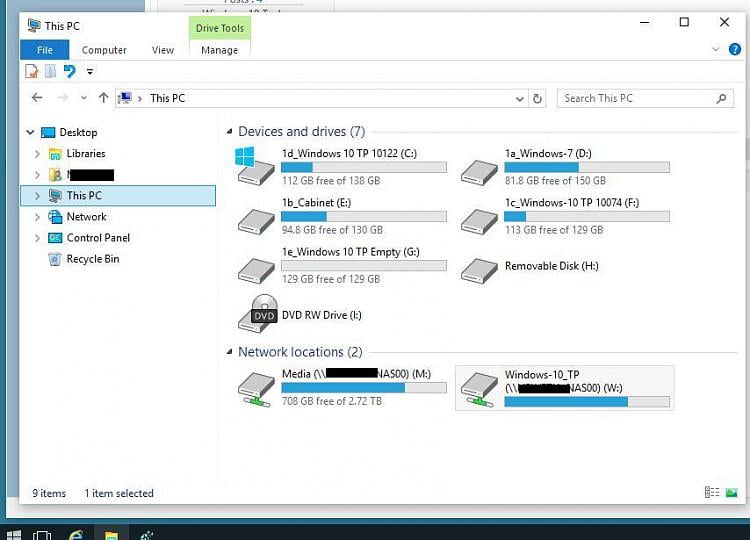Click the '129 GB free of 129 GB' text
The width and height of the screenshot is (750, 540).
[x=331, y=279]
